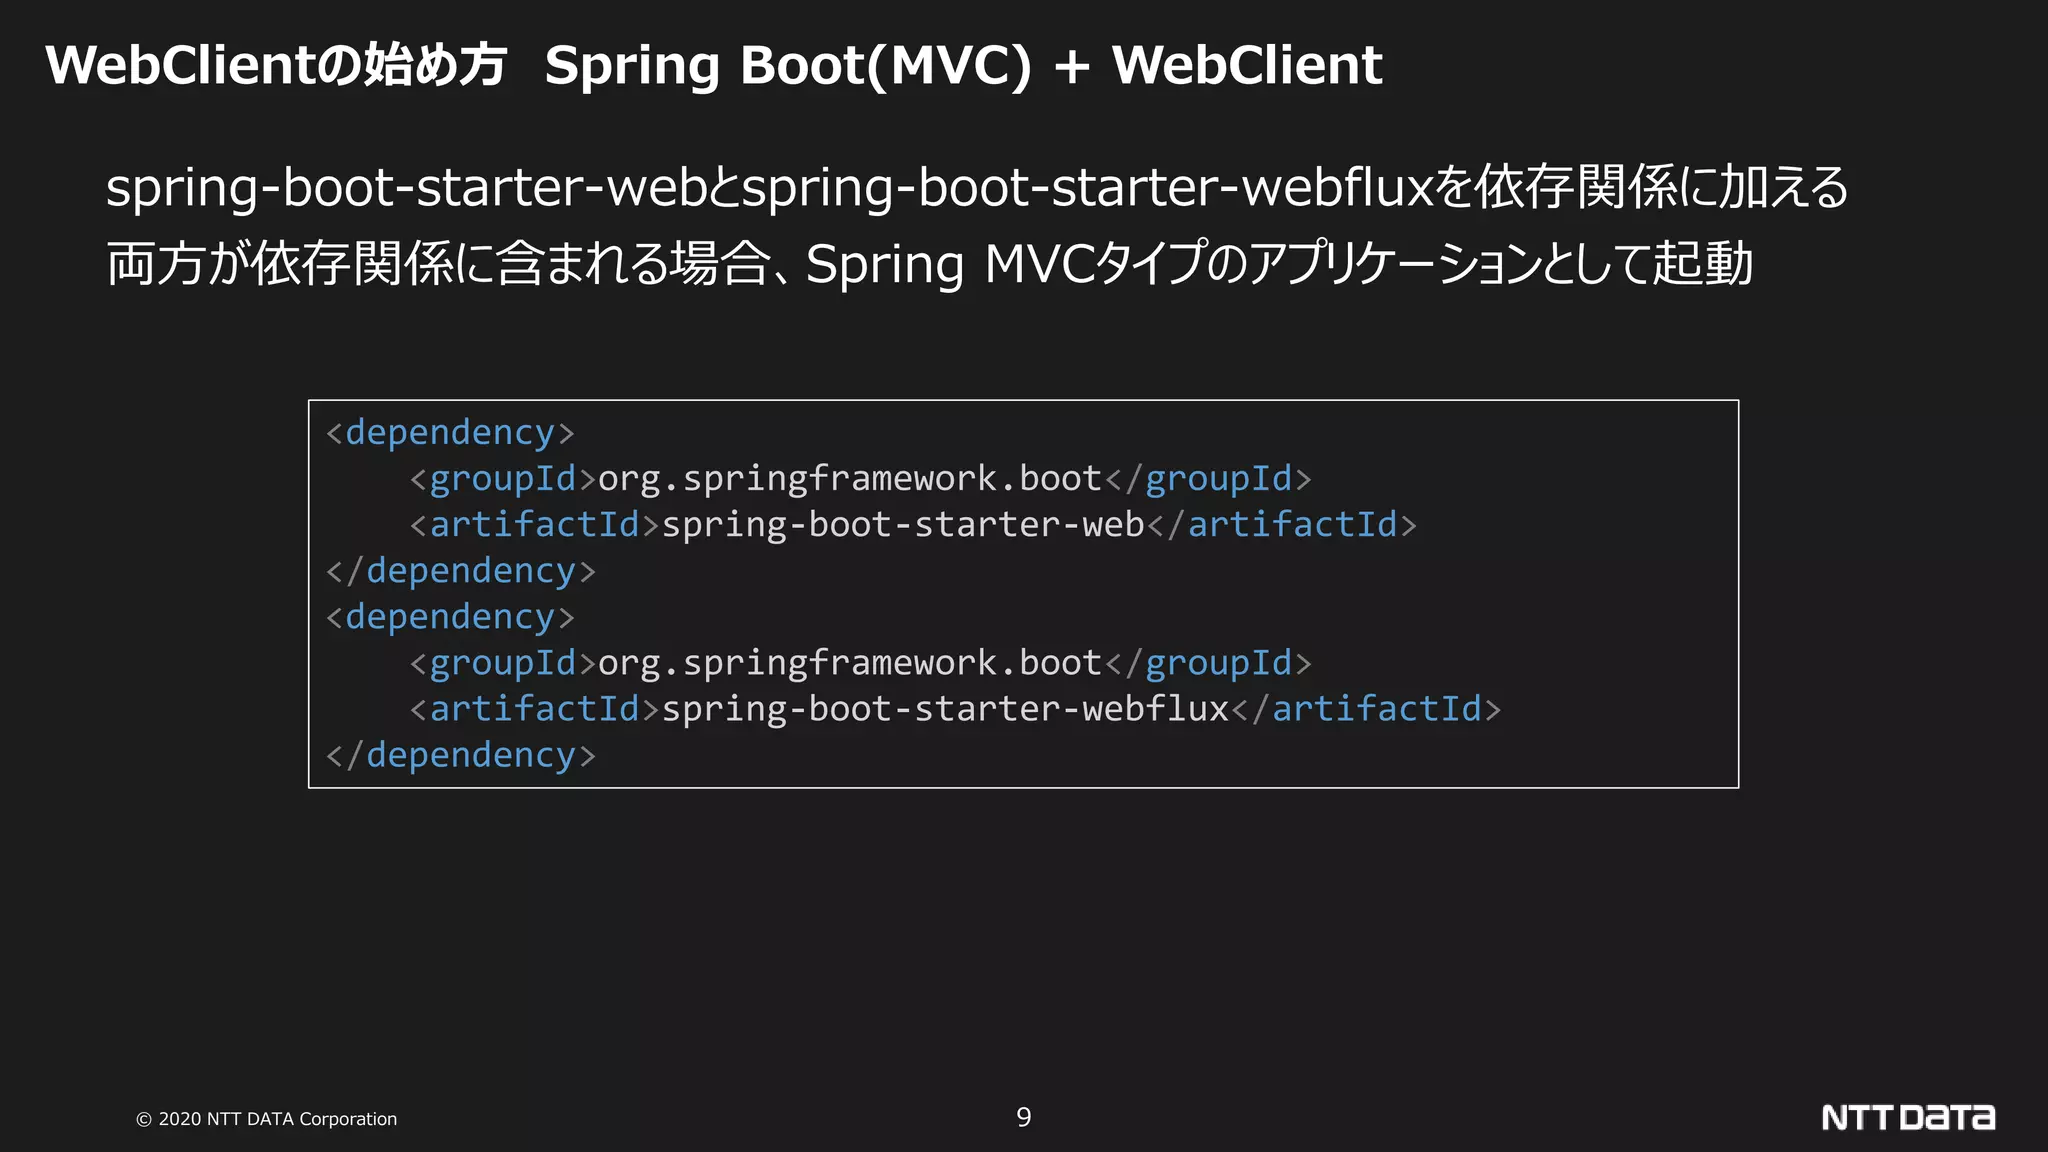The height and width of the screenshot is (1152, 2048).
Task: Click the NTT DATA logo
Action: tap(1908, 1117)
